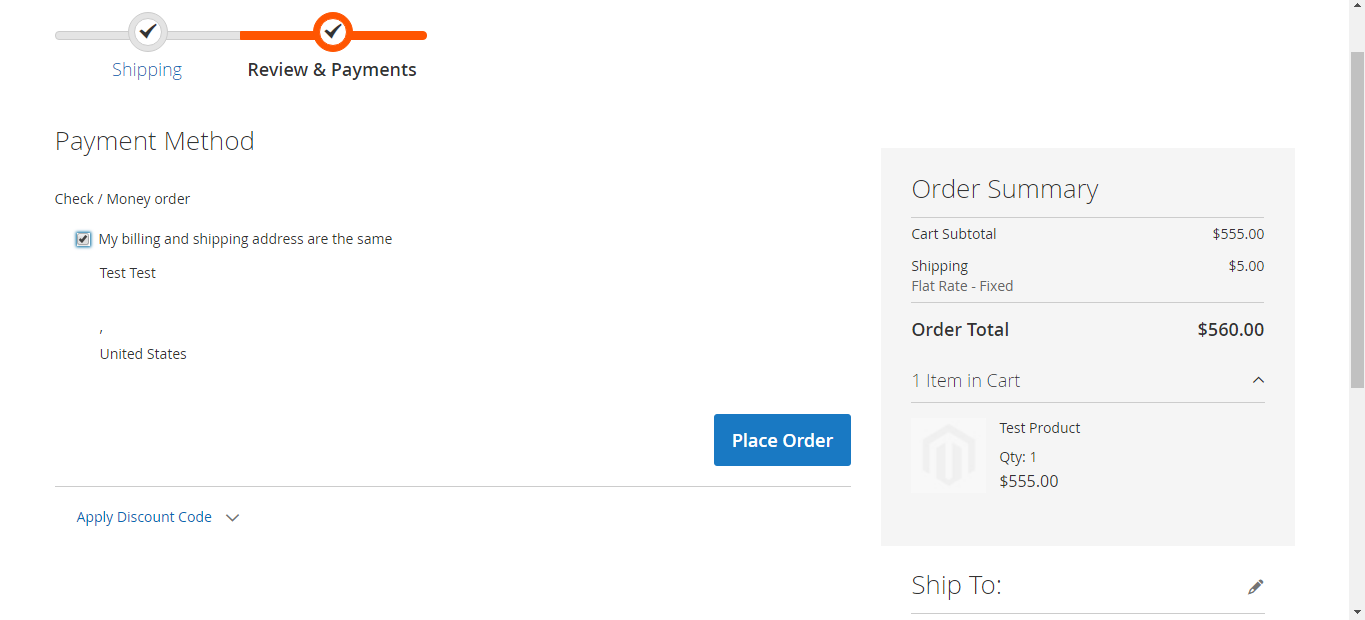Edit the Ship To address using pencil icon

coord(1255,586)
